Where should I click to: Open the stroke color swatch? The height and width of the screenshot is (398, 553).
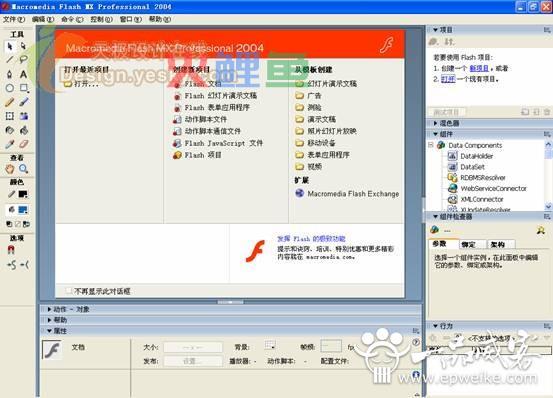coord(23,194)
